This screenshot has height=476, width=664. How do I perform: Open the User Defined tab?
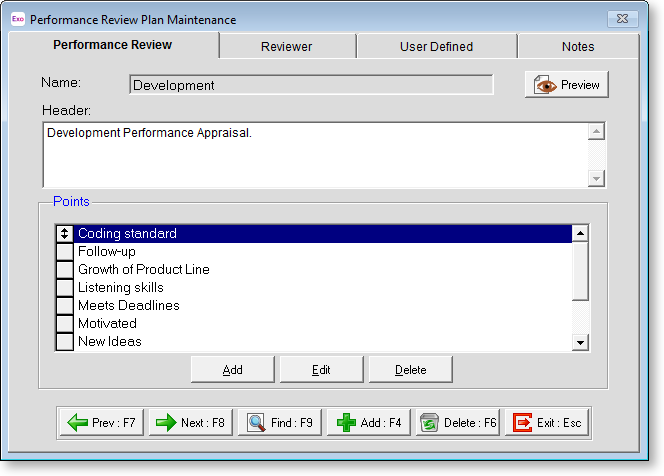click(x=436, y=46)
